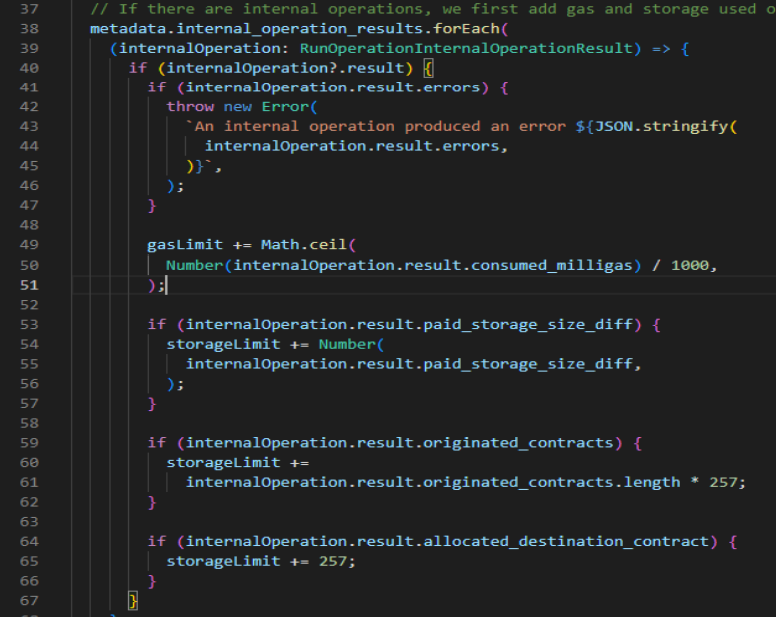Click allocated_destination_contract on line 64

point(566,541)
